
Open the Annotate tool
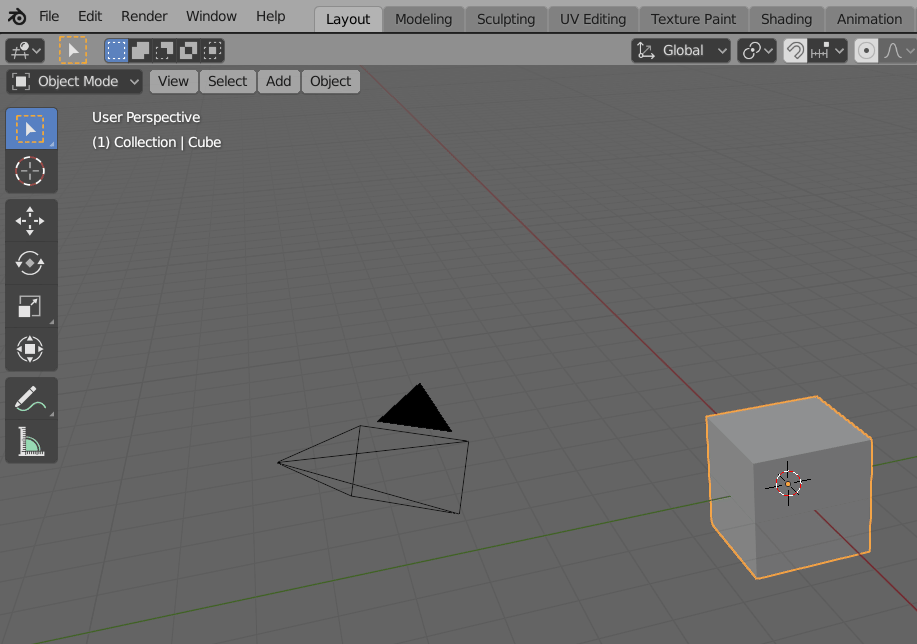pyautogui.click(x=31, y=399)
